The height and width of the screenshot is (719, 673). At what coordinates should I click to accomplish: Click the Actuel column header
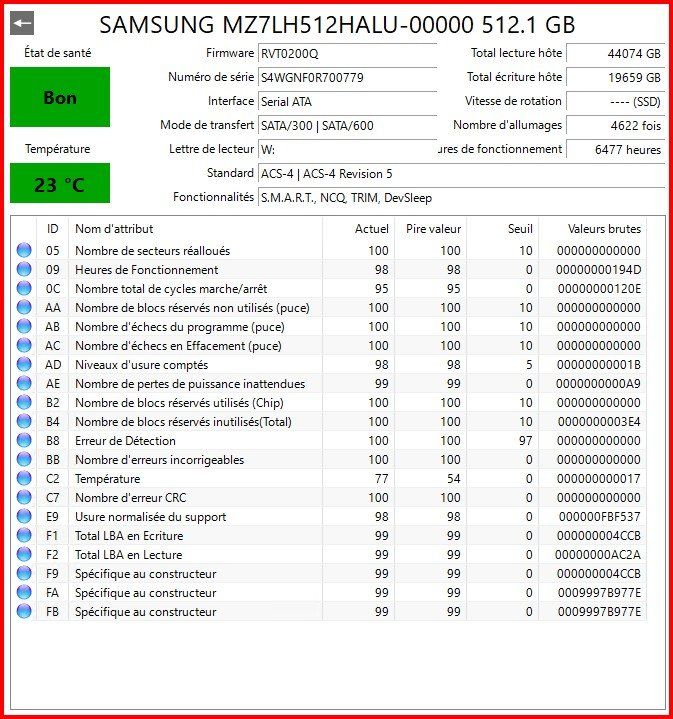pos(359,228)
